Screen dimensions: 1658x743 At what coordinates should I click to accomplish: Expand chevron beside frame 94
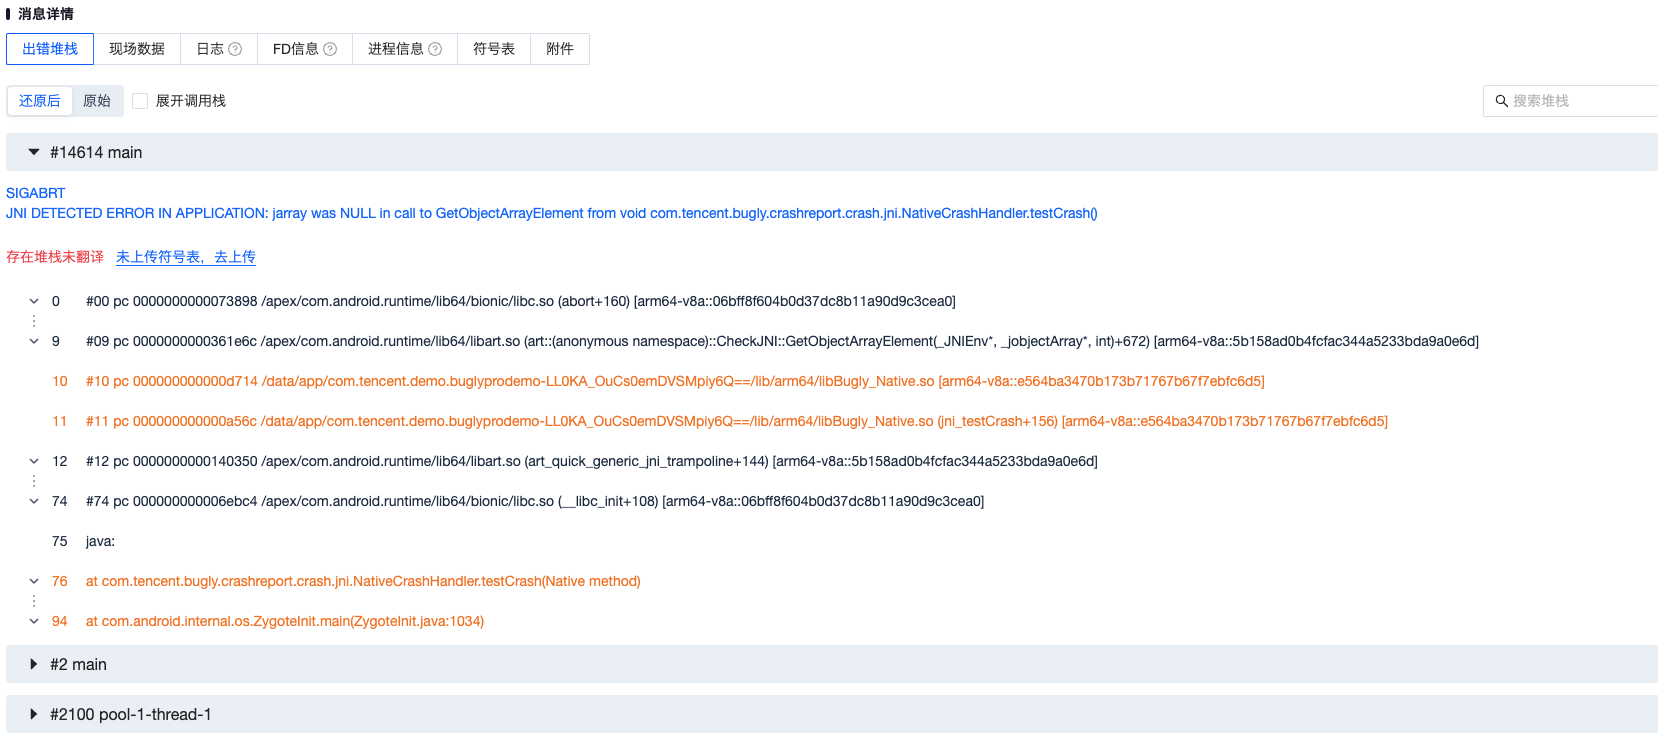34,621
